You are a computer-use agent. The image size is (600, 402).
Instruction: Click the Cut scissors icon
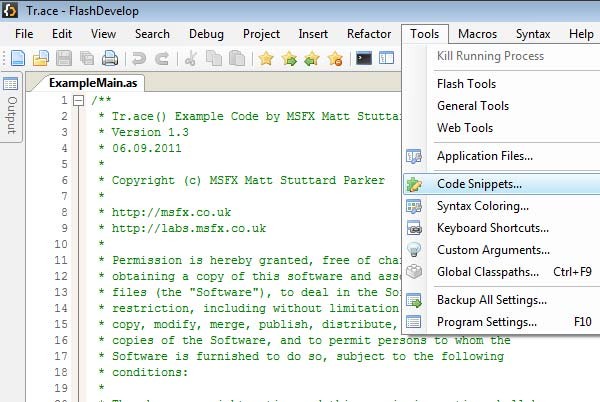tap(191, 59)
